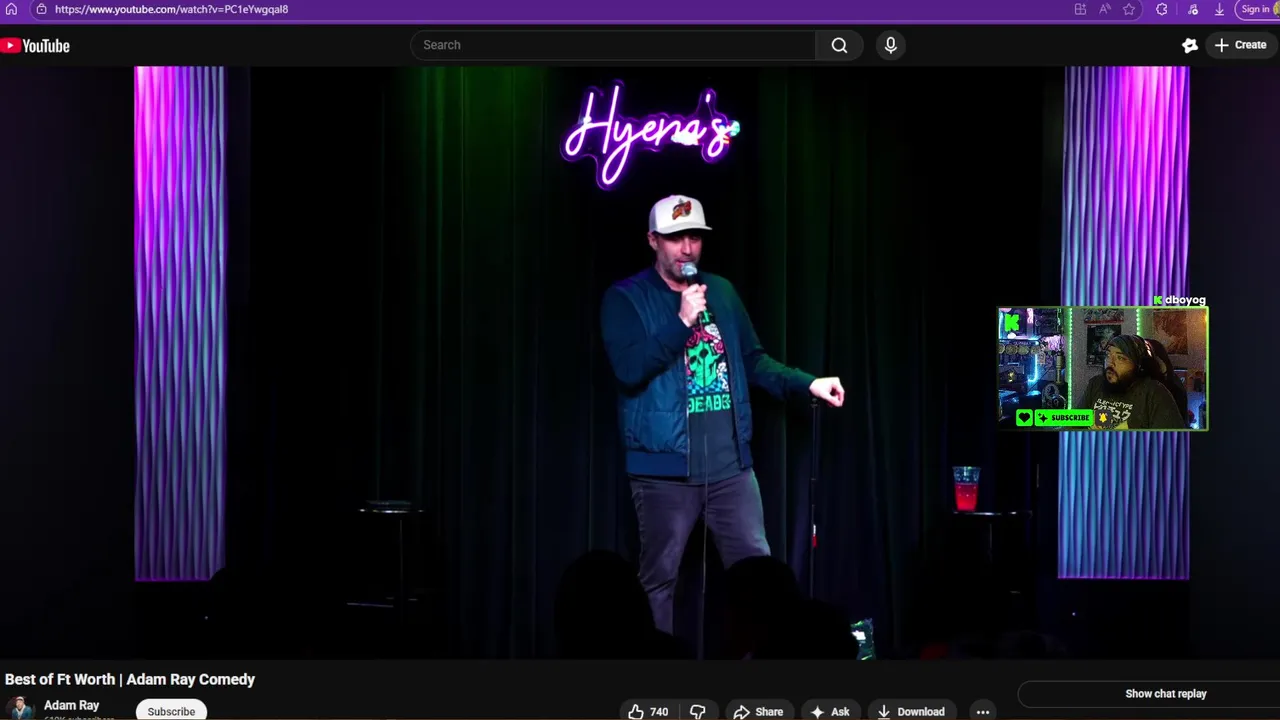
Task: Select the YouTube URL in the address bar
Action: [x=171, y=9]
